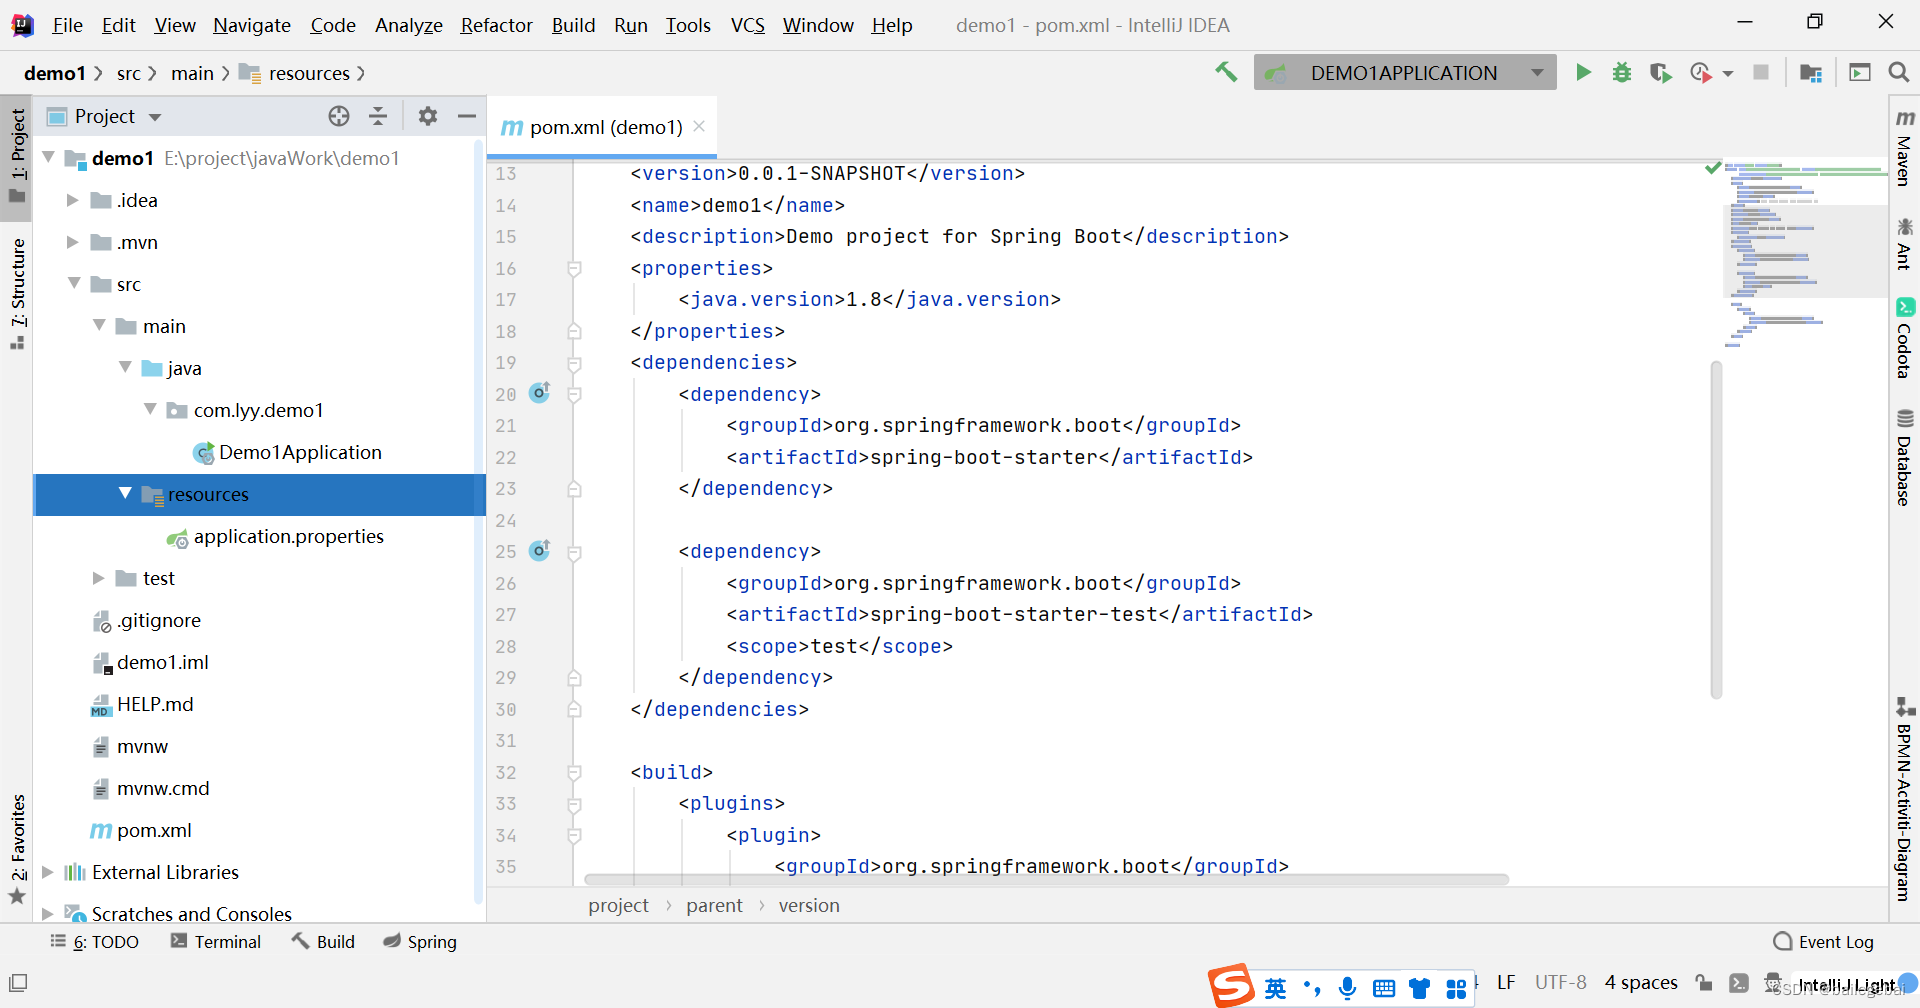Open the Maven tool window
The width and height of the screenshot is (1920, 1008).
[x=1904, y=147]
